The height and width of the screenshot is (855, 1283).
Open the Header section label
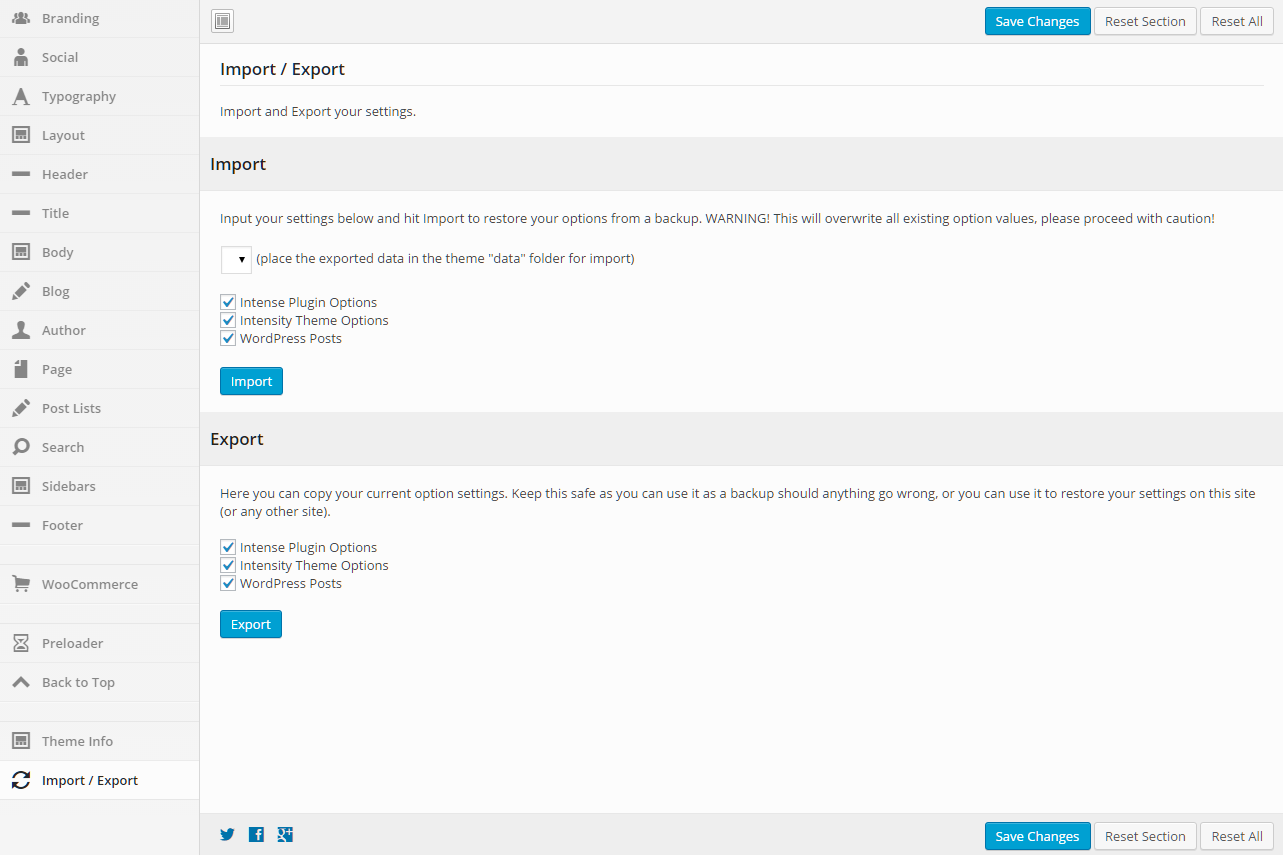65,174
